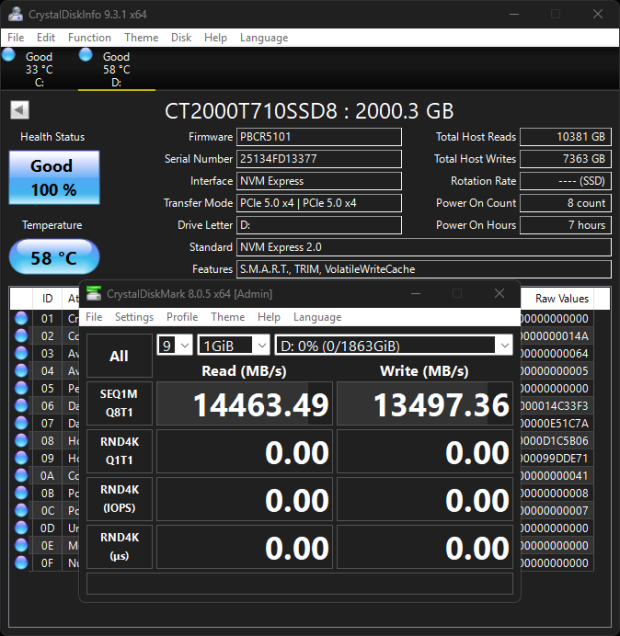Click the status orb for attribute 07

click(x=21, y=423)
